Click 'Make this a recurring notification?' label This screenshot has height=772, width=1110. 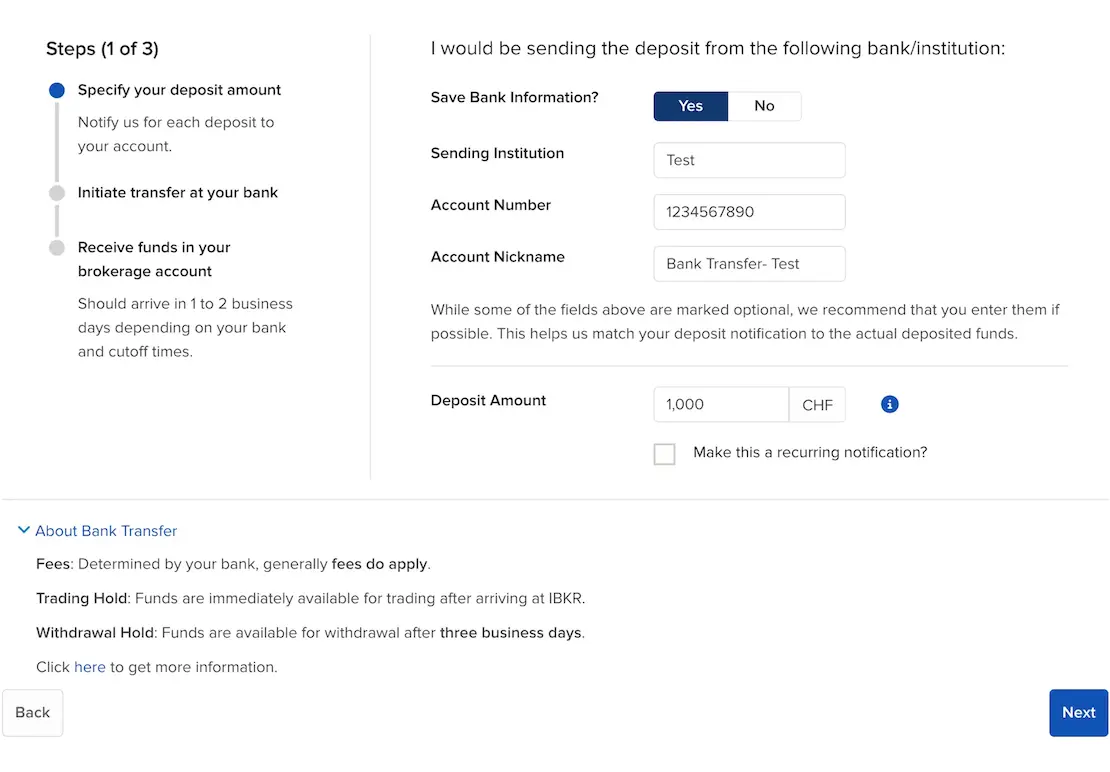tap(810, 453)
